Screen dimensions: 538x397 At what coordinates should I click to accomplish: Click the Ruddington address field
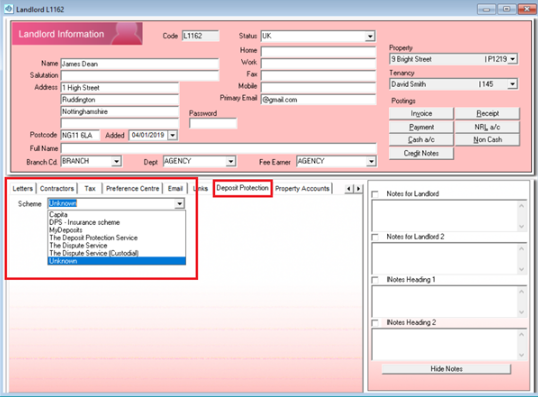point(120,100)
